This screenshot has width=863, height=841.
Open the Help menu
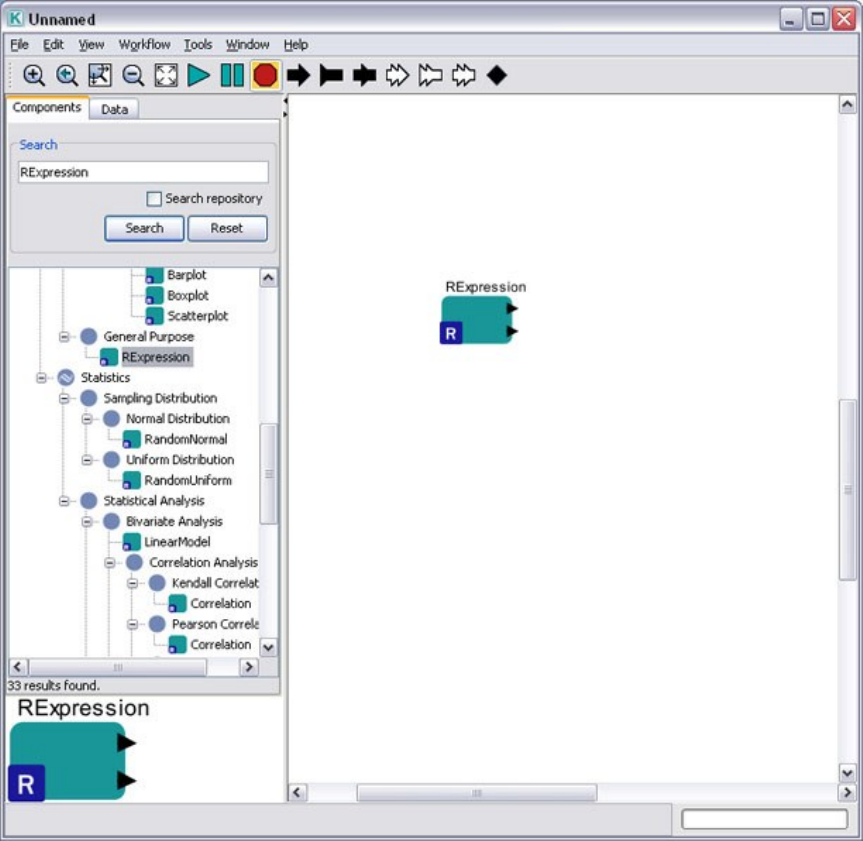point(296,45)
